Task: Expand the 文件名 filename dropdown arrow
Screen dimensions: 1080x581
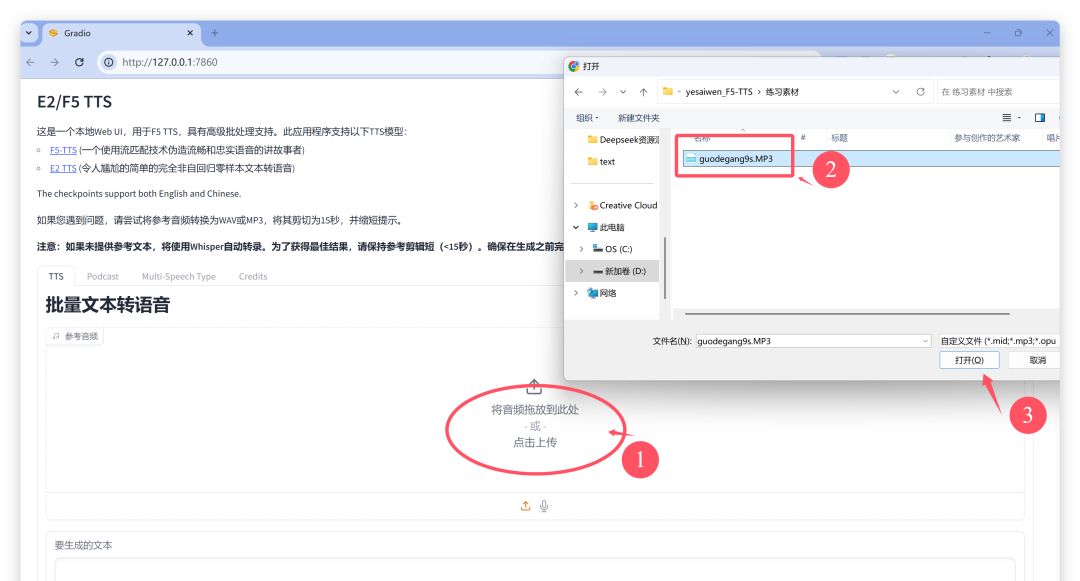Action: 925,340
